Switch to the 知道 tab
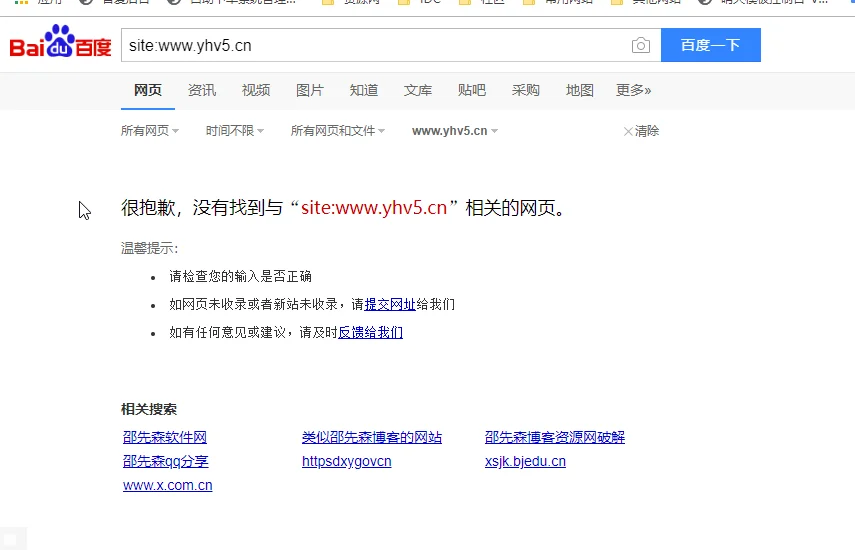Viewport: 855px width, 550px height. (x=364, y=90)
